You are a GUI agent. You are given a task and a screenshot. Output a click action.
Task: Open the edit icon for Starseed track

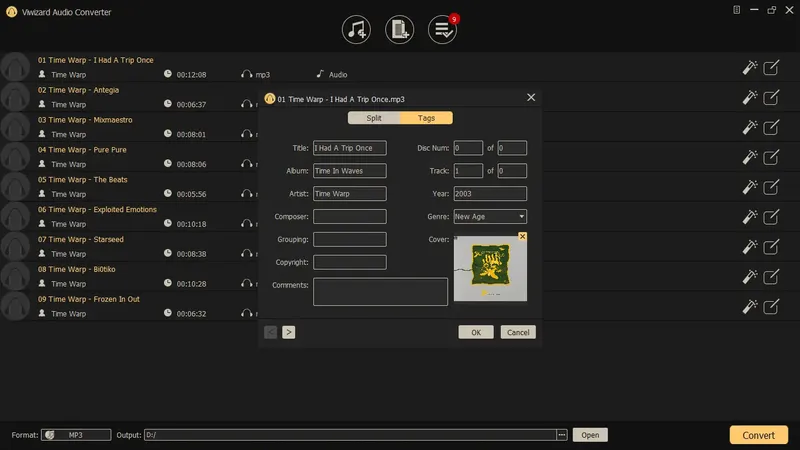pos(771,246)
